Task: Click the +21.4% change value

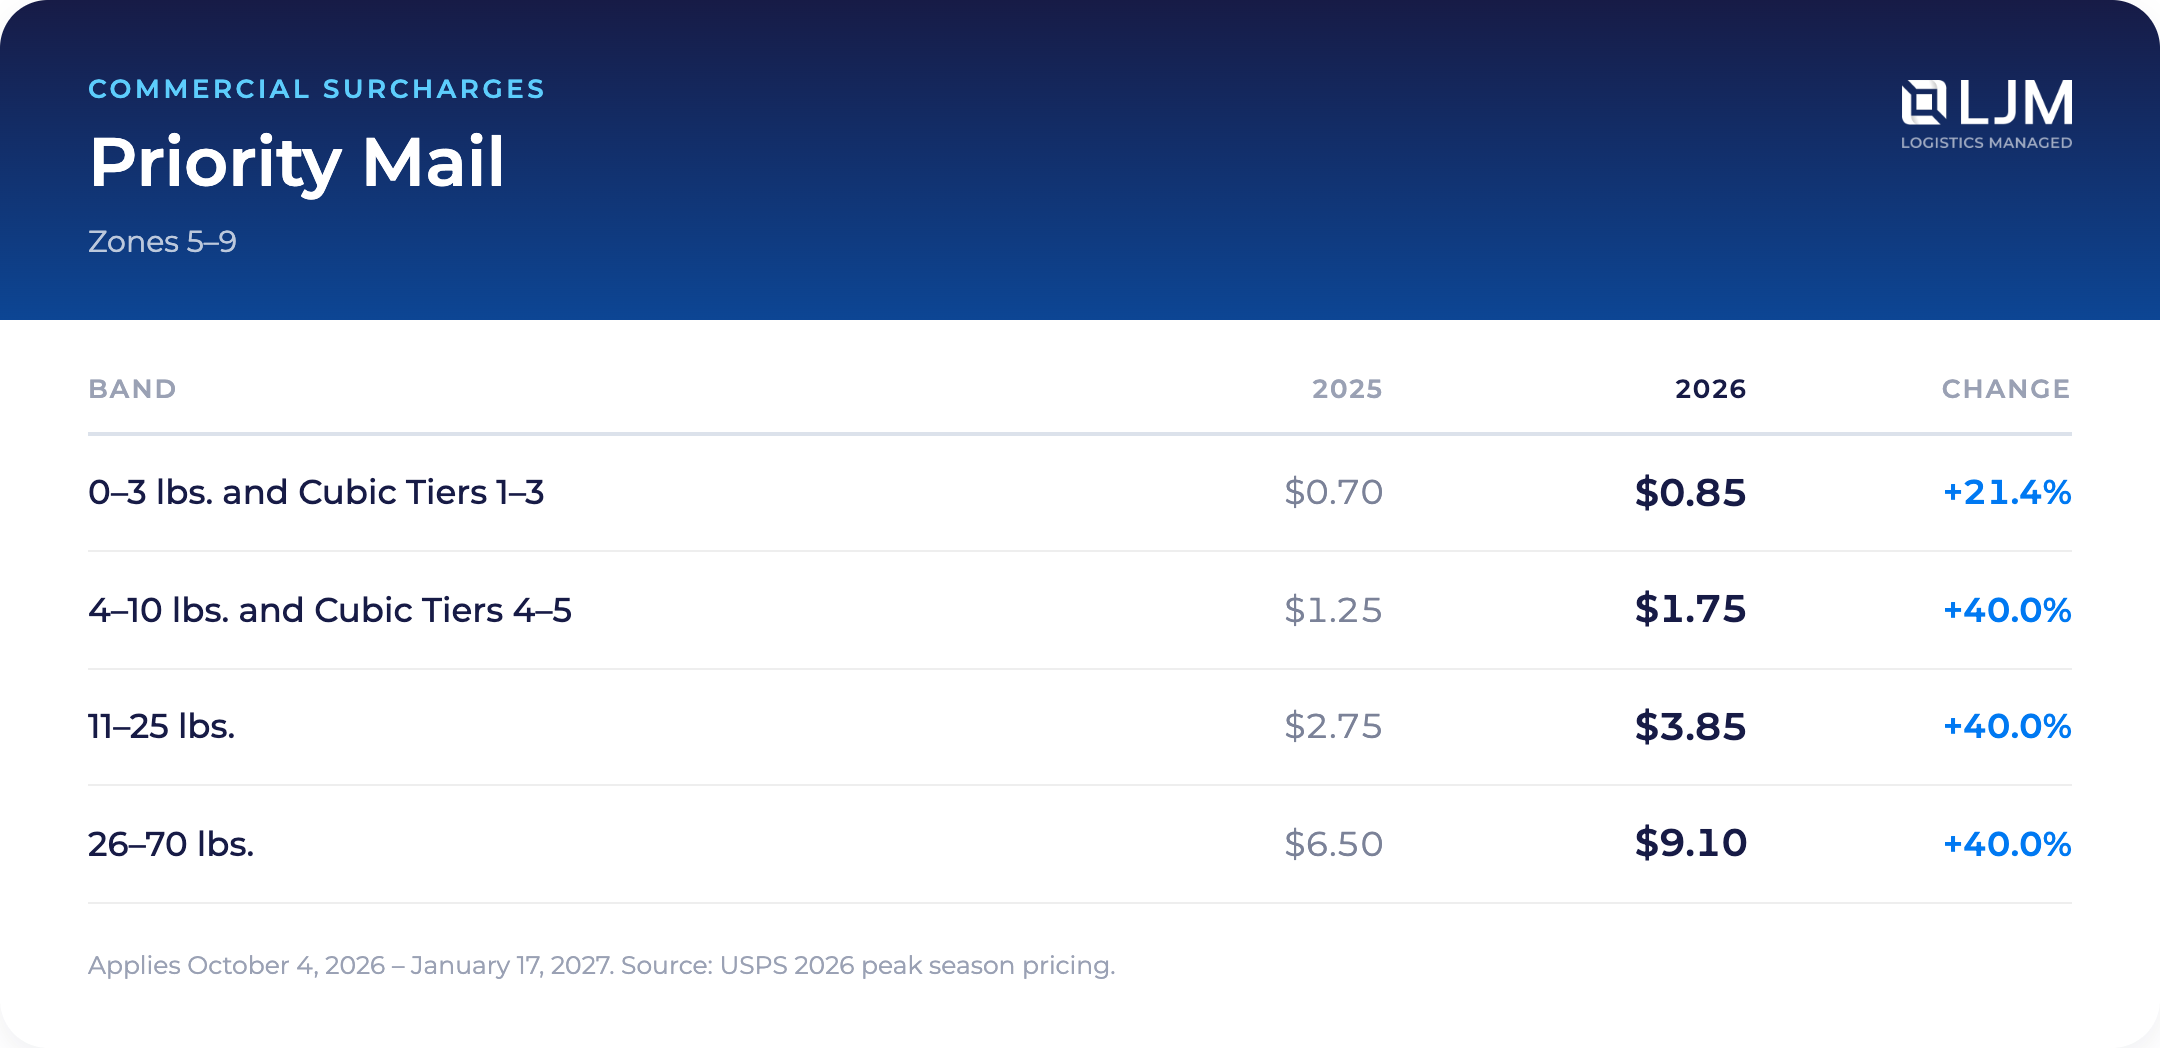Action: (x=2007, y=493)
